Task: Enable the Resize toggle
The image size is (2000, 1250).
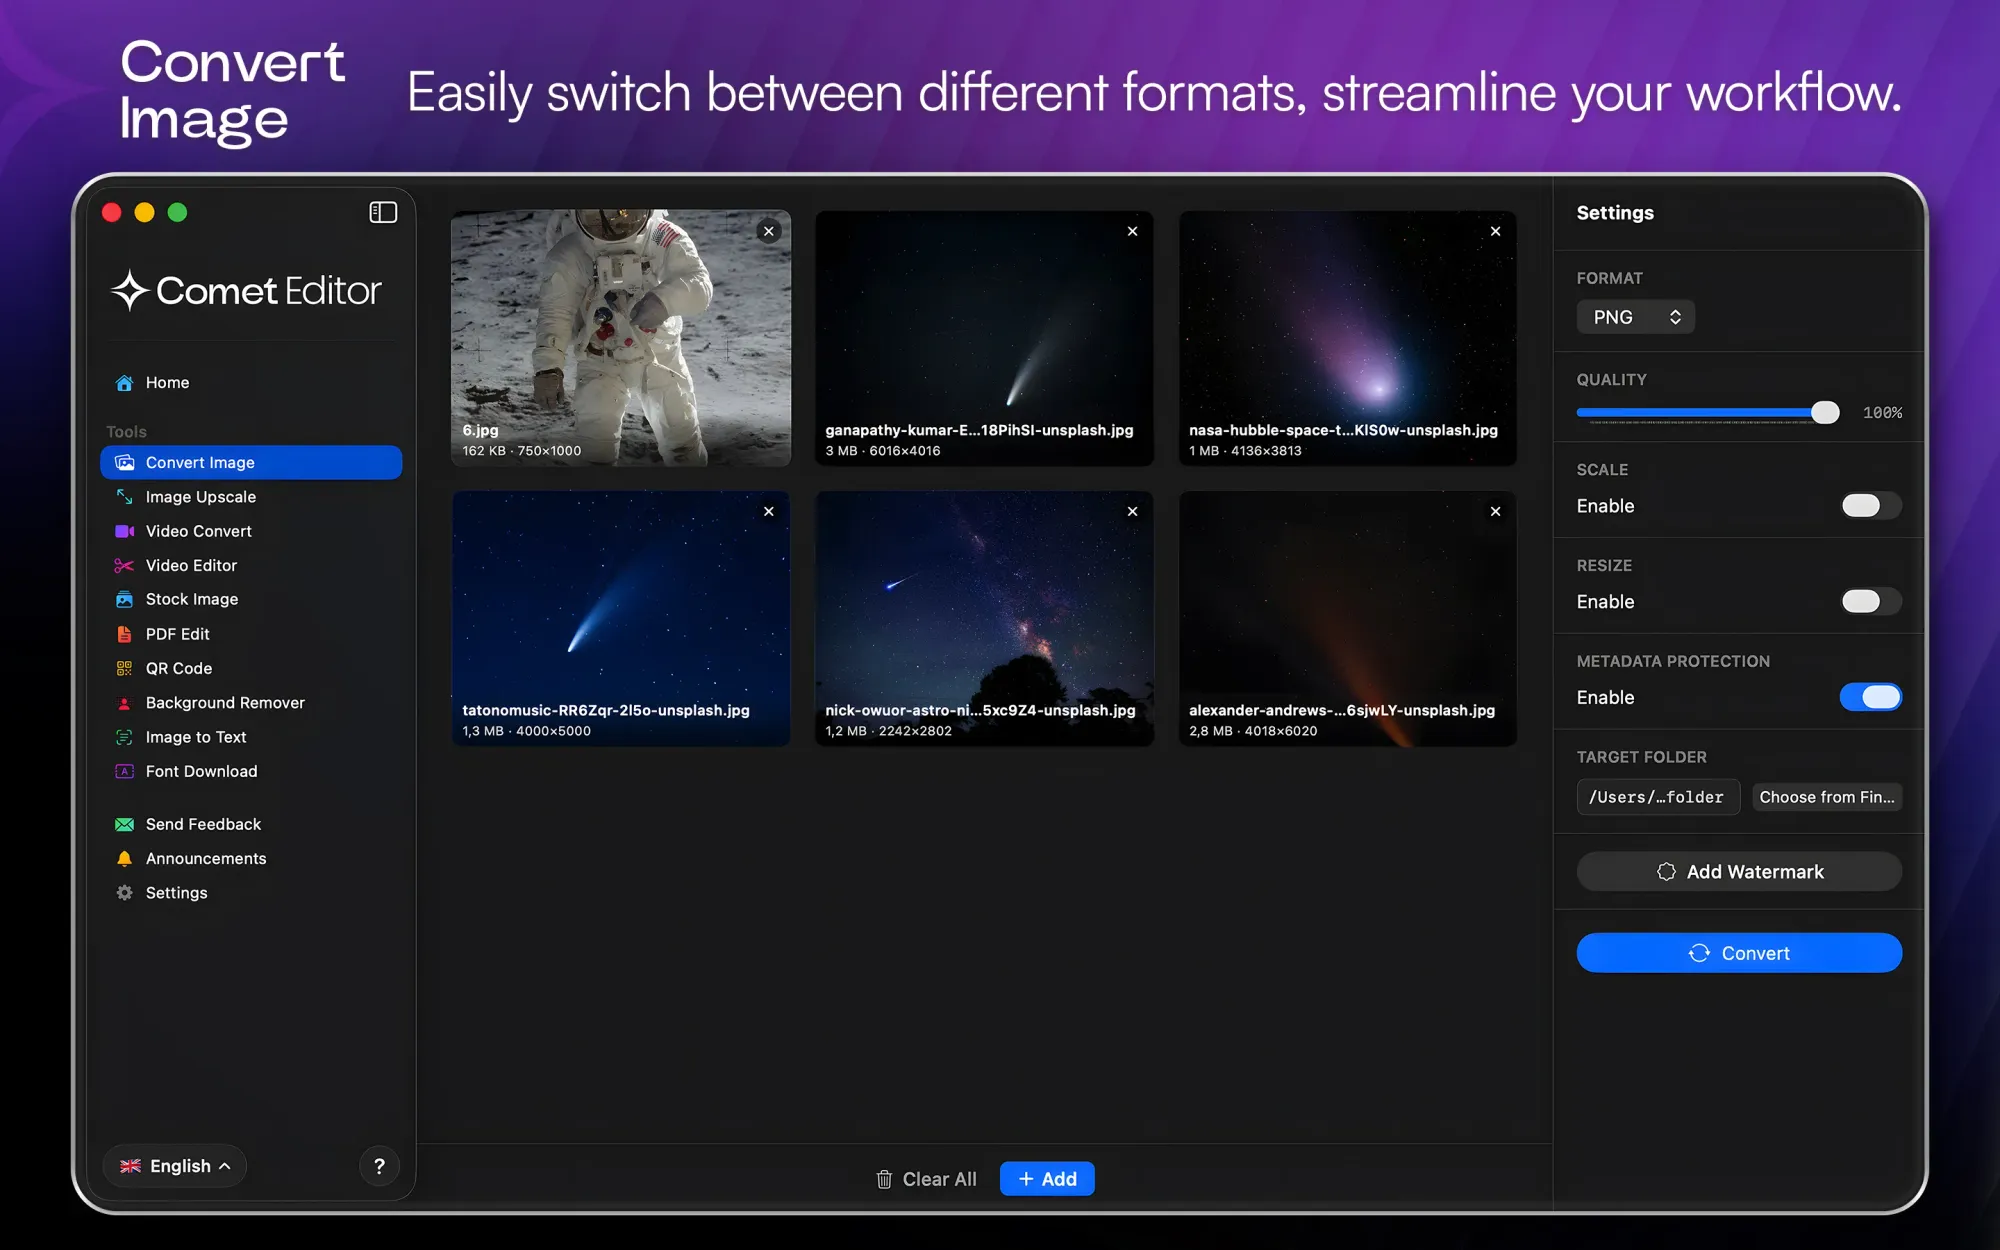Action: (1870, 601)
